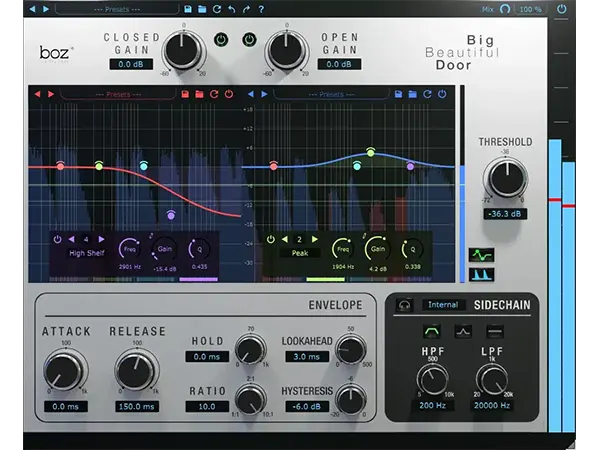The width and height of the screenshot is (600, 450).
Task: Click the Attack 0.0 ms value field
Action: 66,406
